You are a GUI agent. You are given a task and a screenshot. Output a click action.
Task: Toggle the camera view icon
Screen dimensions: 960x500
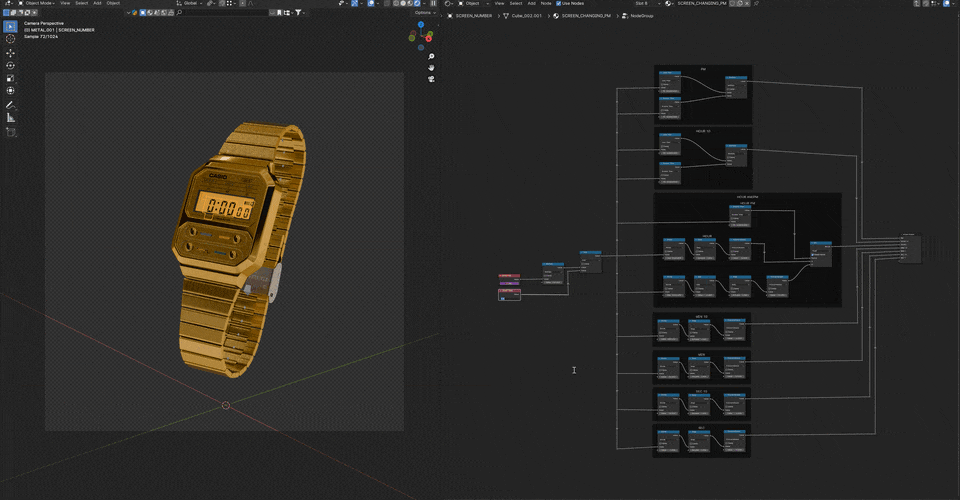431,81
